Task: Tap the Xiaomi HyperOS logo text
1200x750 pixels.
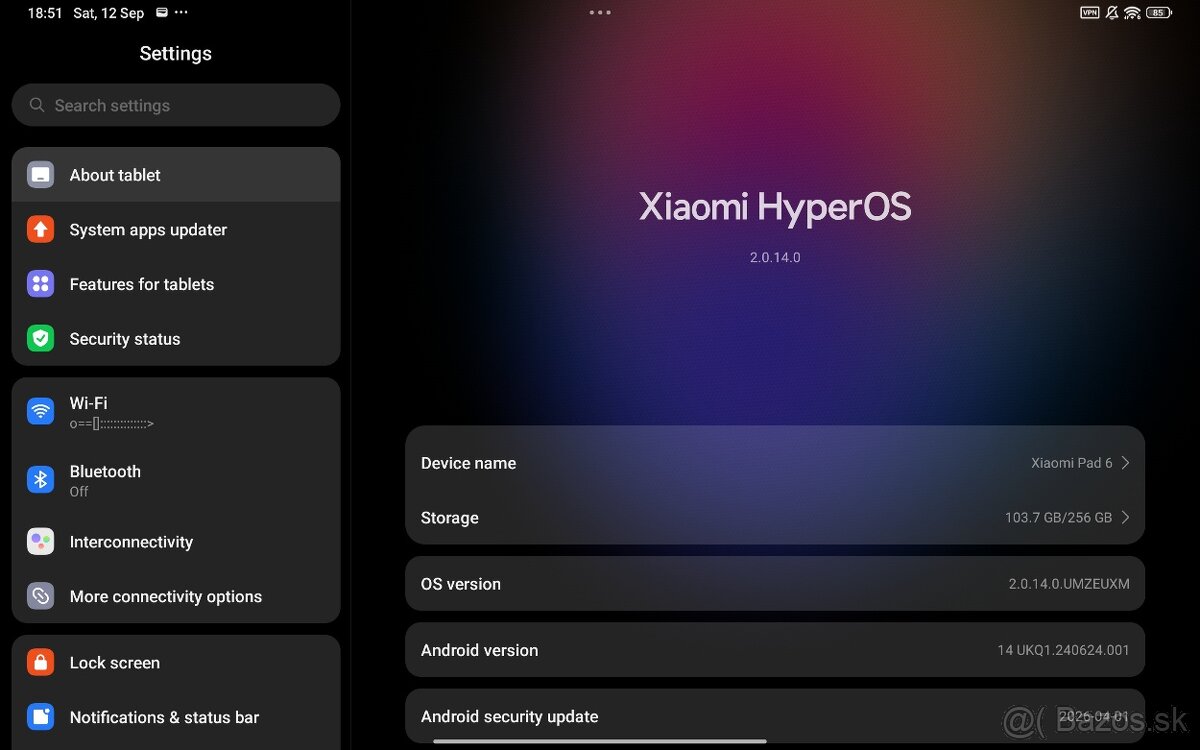Action: [x=775, y=207]
